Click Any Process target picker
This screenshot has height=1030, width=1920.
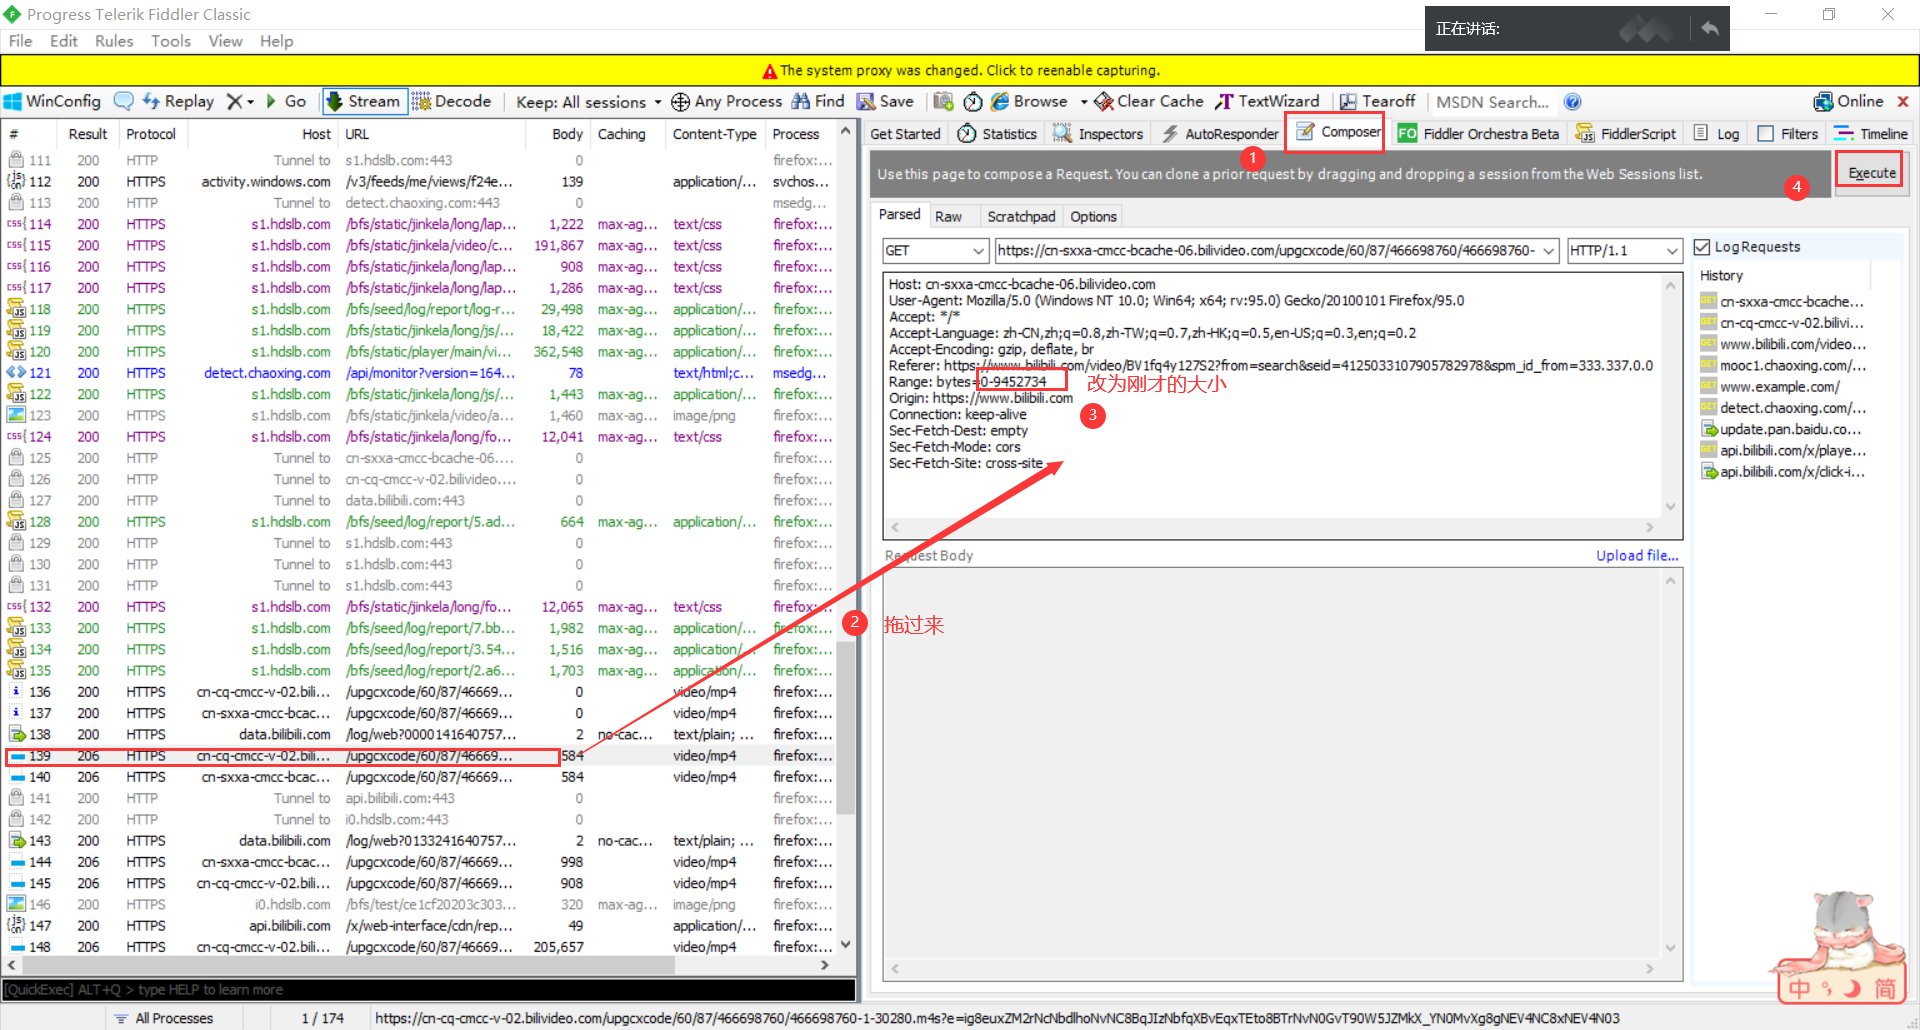click(727, 101)
